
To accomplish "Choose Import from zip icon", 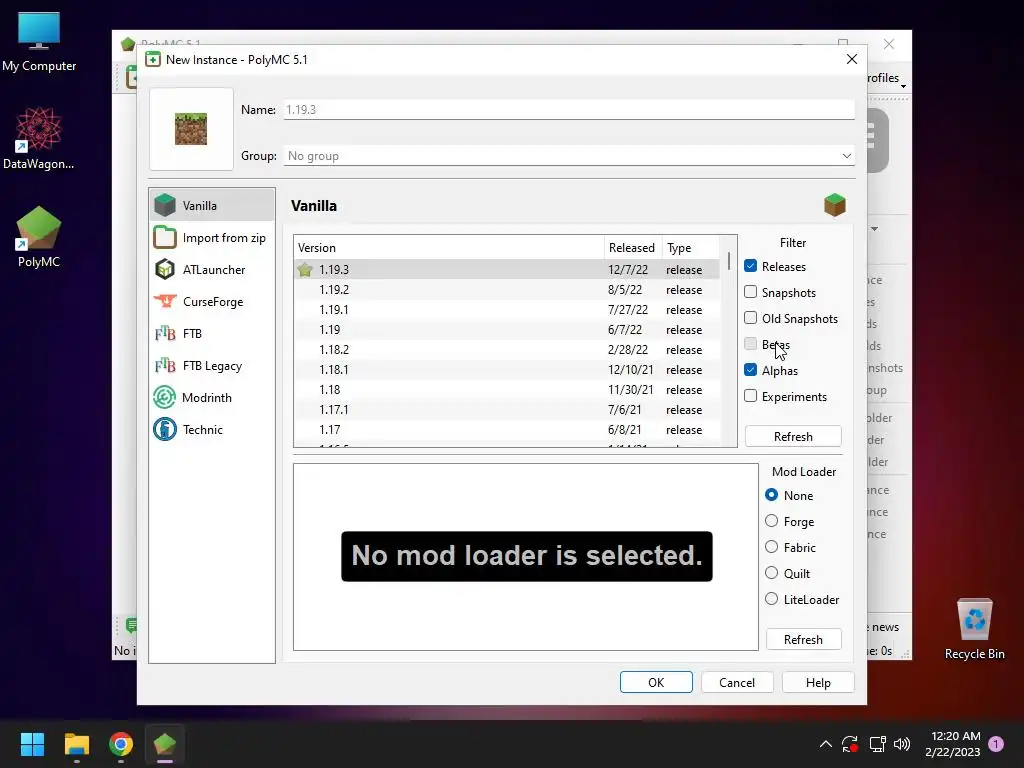I will (x=165, y=238).
